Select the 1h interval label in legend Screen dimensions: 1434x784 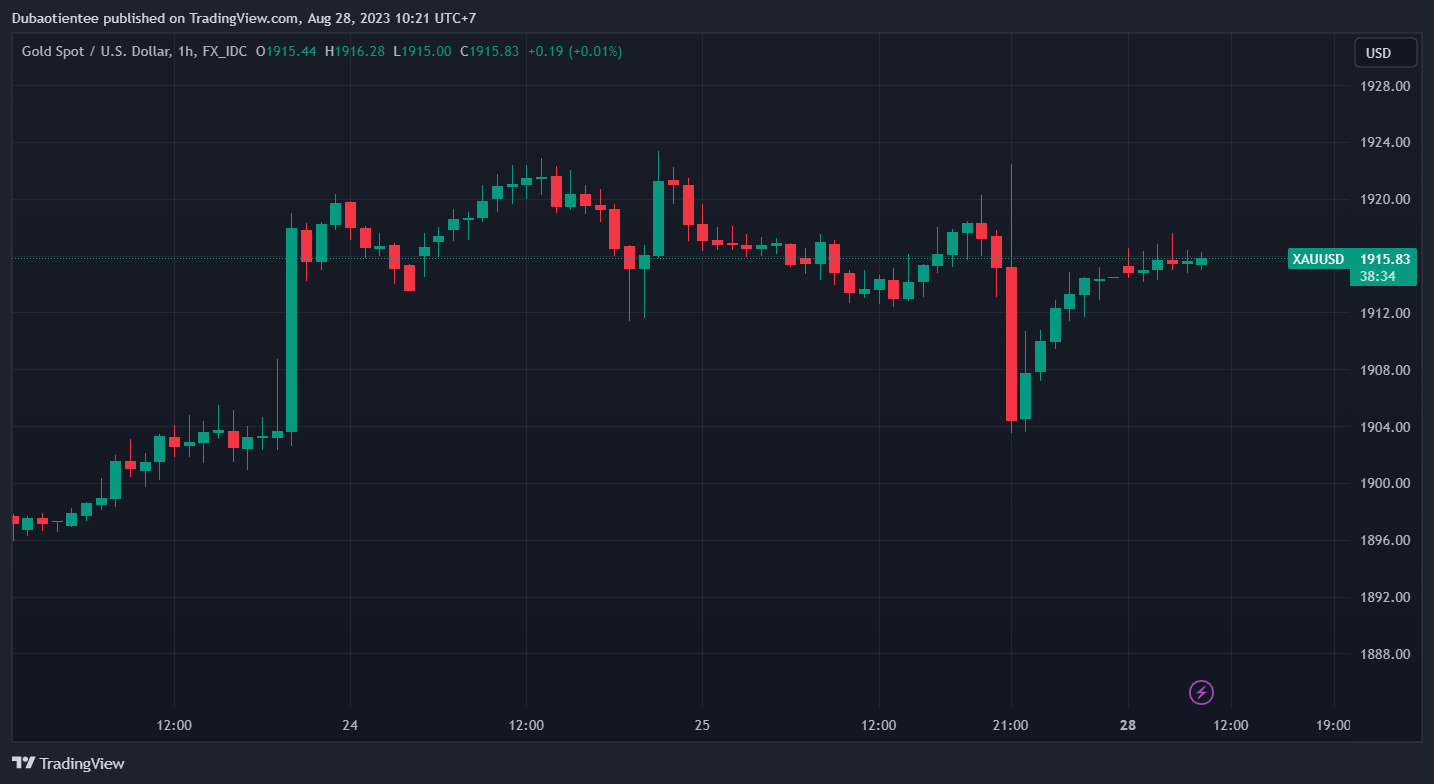tap(185, 51)
